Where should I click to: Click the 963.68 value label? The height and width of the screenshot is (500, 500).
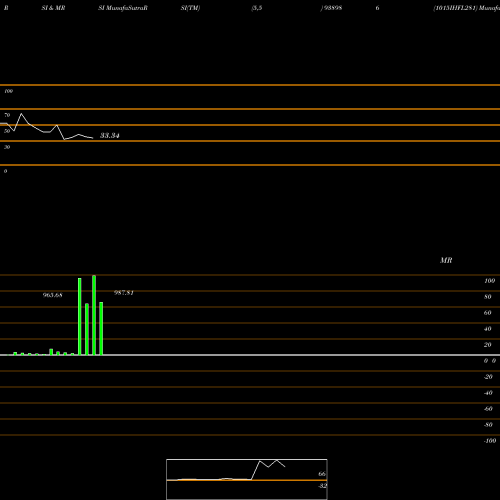(x=52, y=295)
